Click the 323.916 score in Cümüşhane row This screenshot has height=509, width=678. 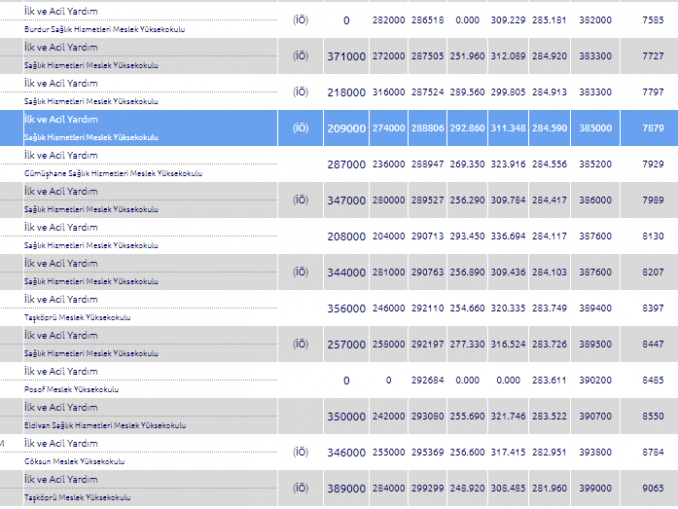(507, 164)
